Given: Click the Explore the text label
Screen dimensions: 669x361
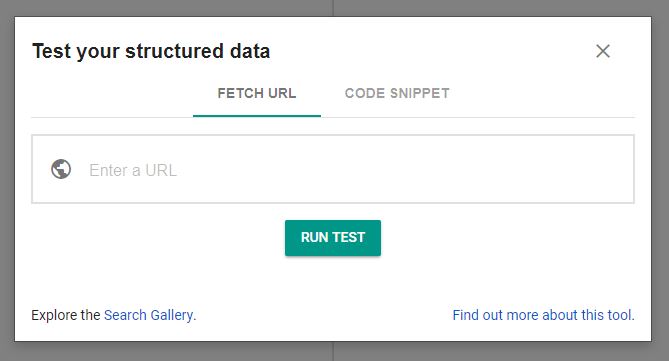Looking at the screenshot, I should tap(66, 315).
